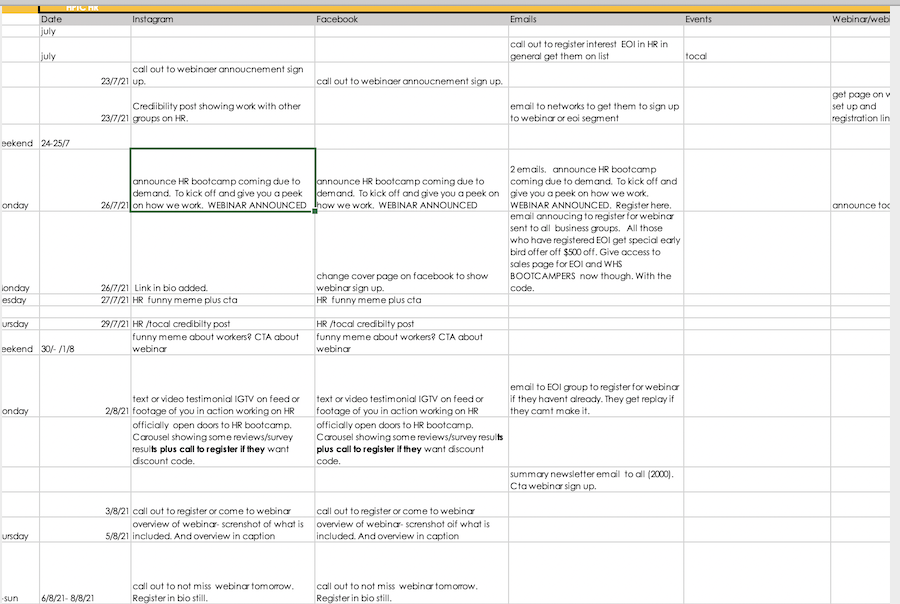Click the Webinar column header at right edge

860,19
